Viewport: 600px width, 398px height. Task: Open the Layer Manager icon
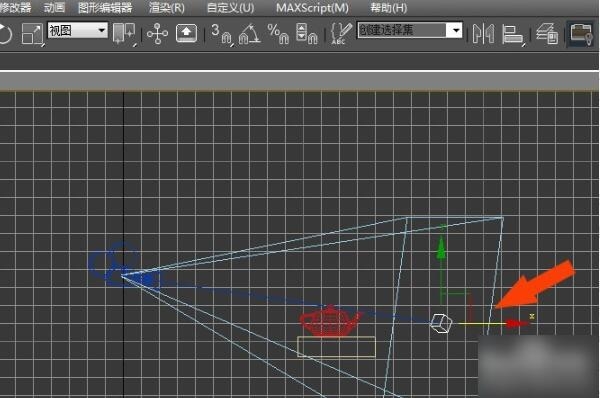pos(547,34)
